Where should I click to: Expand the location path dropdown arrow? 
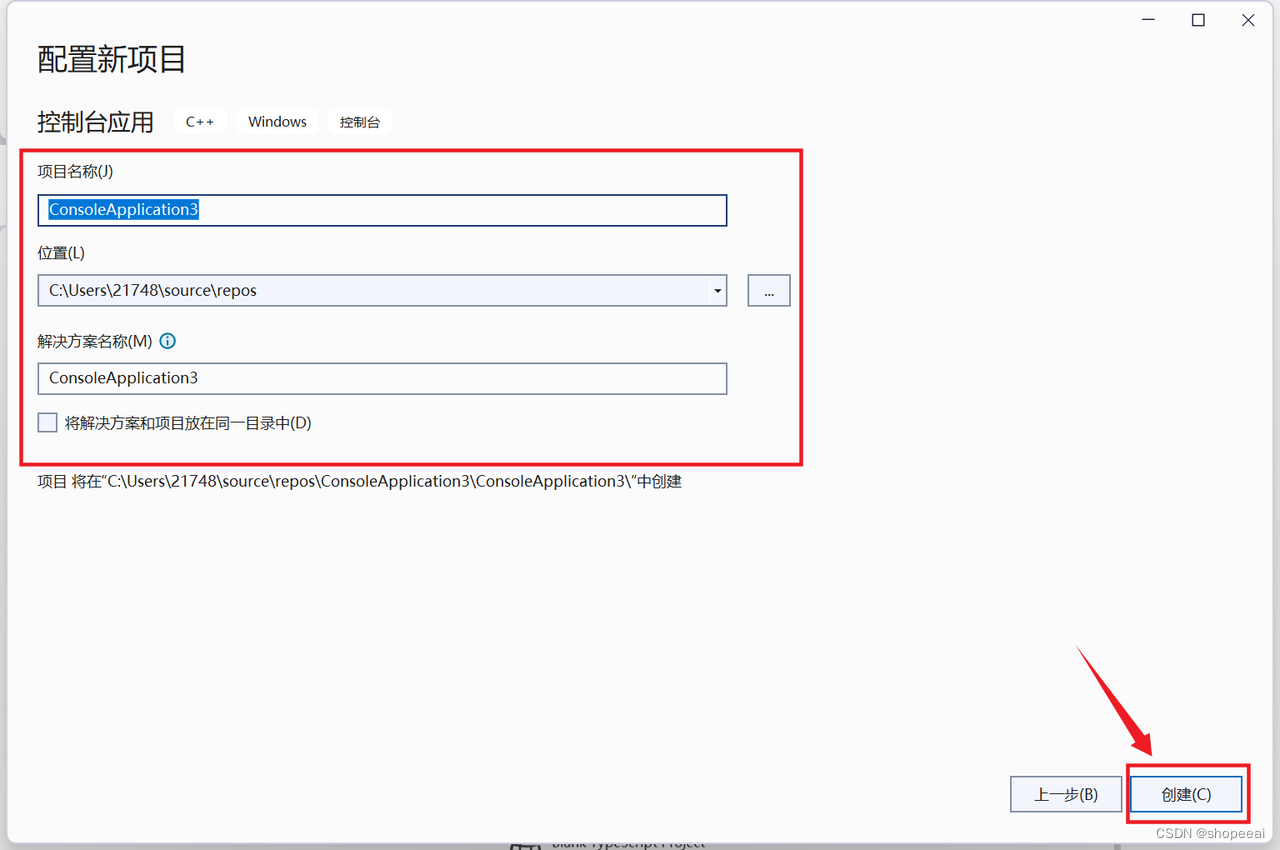pos(717,291)
